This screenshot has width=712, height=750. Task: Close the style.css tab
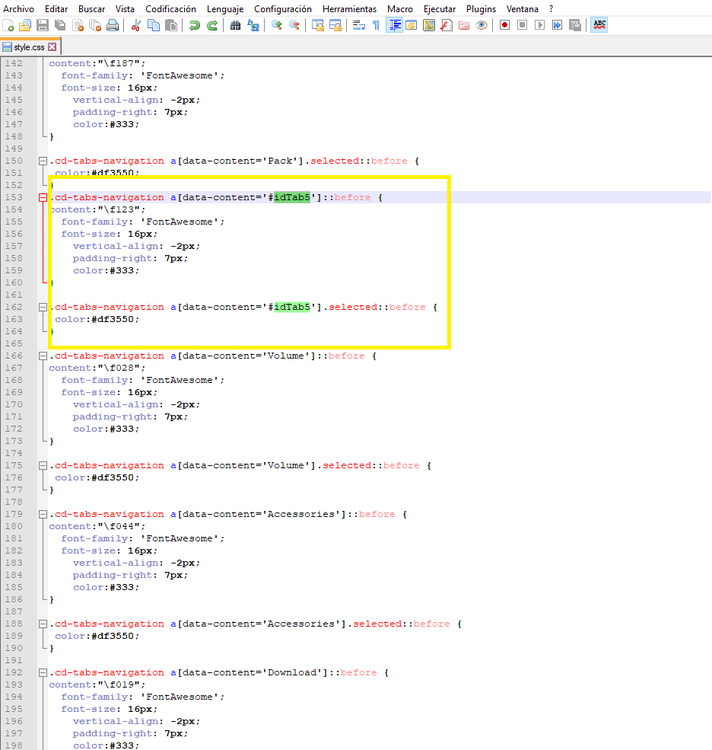tap(53, 47)
